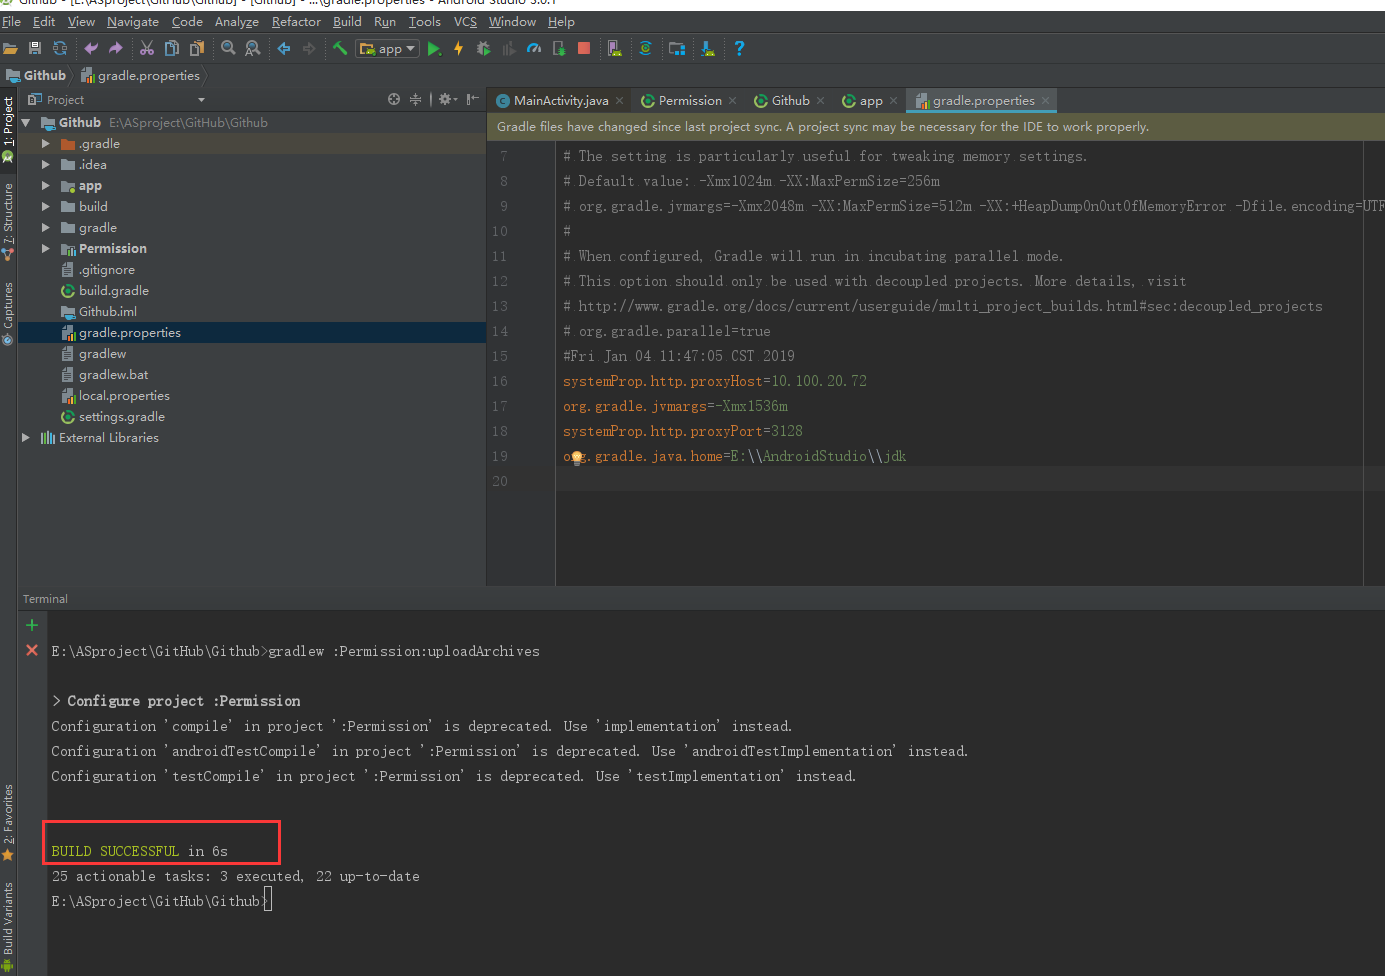Add new terminal session plus icon
Screen dimensions: 1385x976
(x=32, y=625)
